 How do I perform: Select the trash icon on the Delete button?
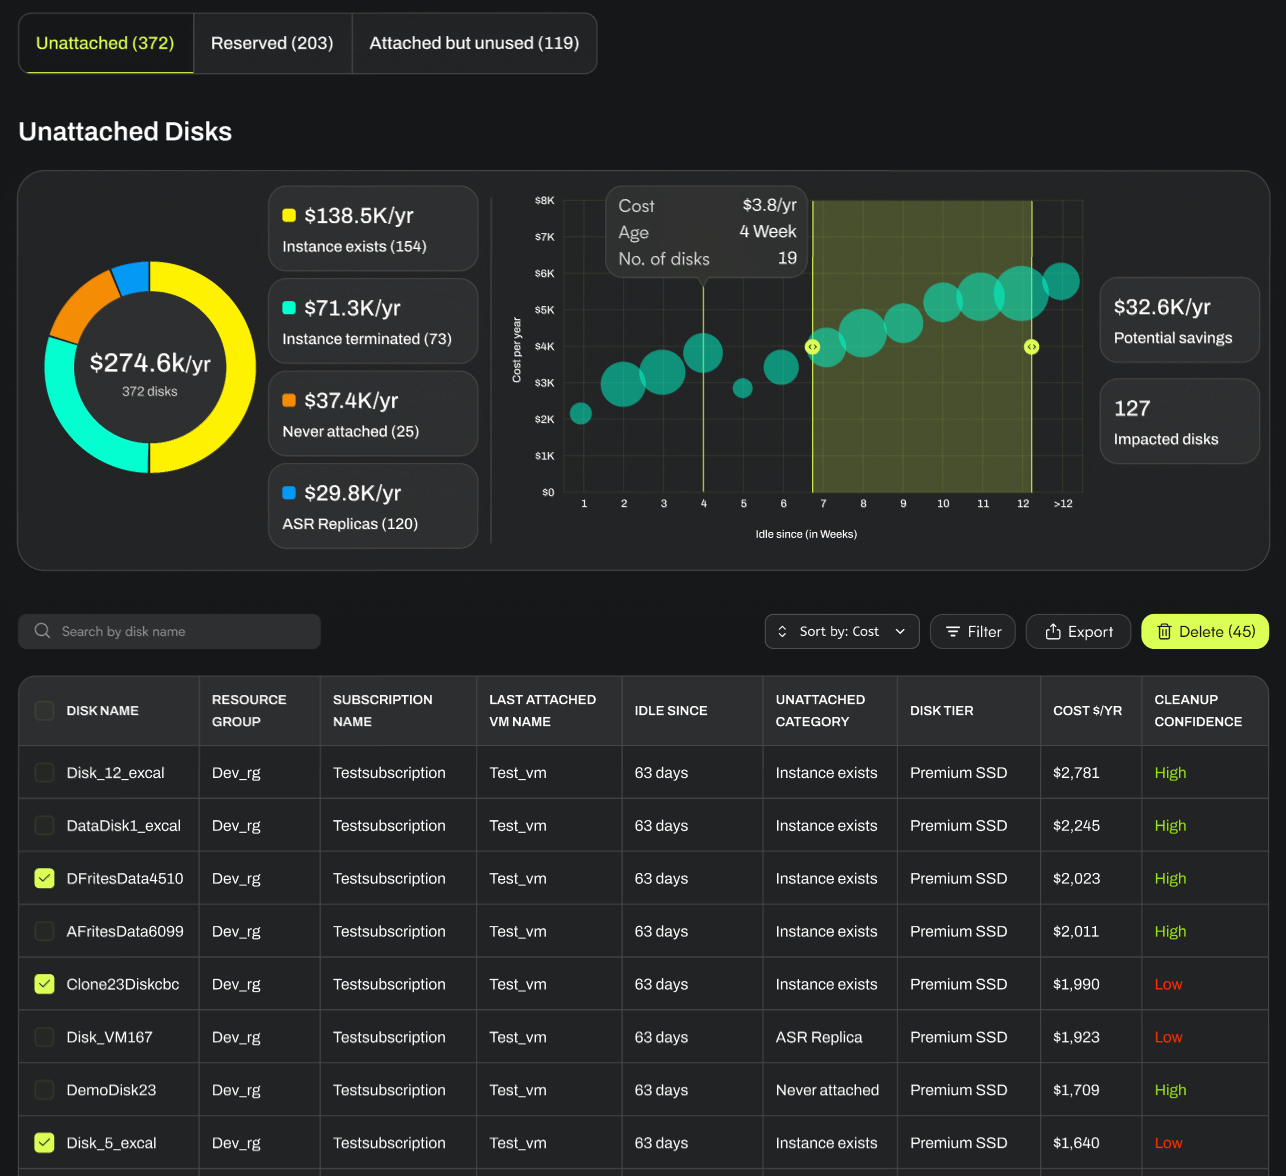pyautogui.click(x=1166, y=631)
